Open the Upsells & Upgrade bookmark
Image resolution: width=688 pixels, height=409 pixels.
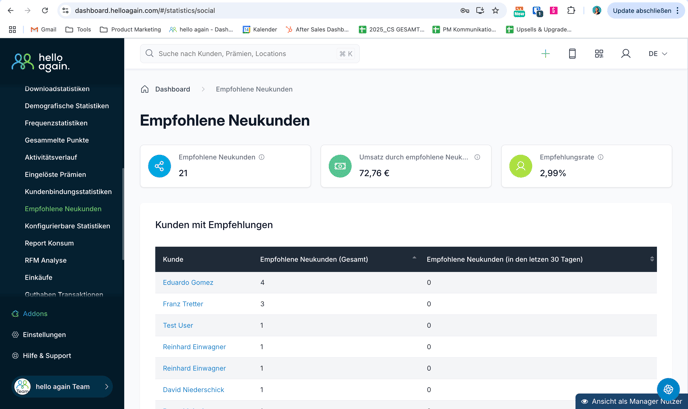538,29
